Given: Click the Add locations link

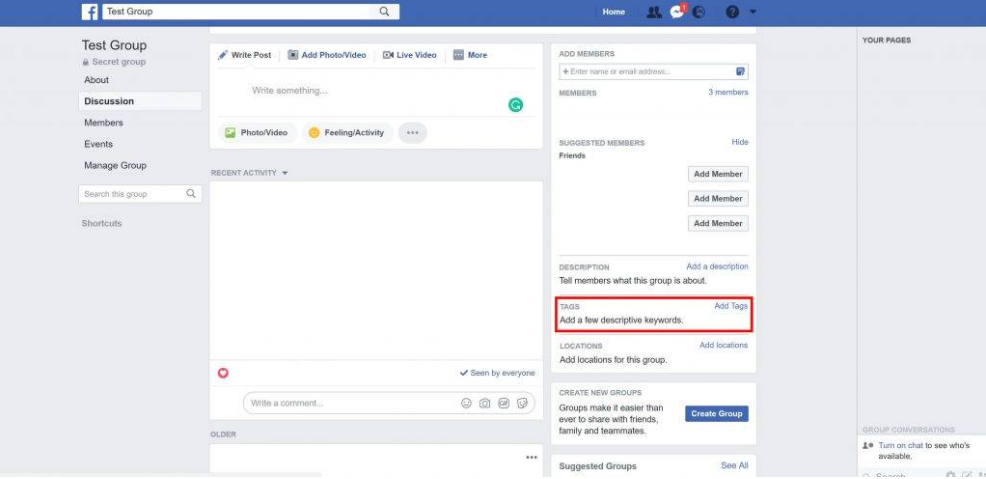Looking at the screenshot, I should (x=724, y=346).
